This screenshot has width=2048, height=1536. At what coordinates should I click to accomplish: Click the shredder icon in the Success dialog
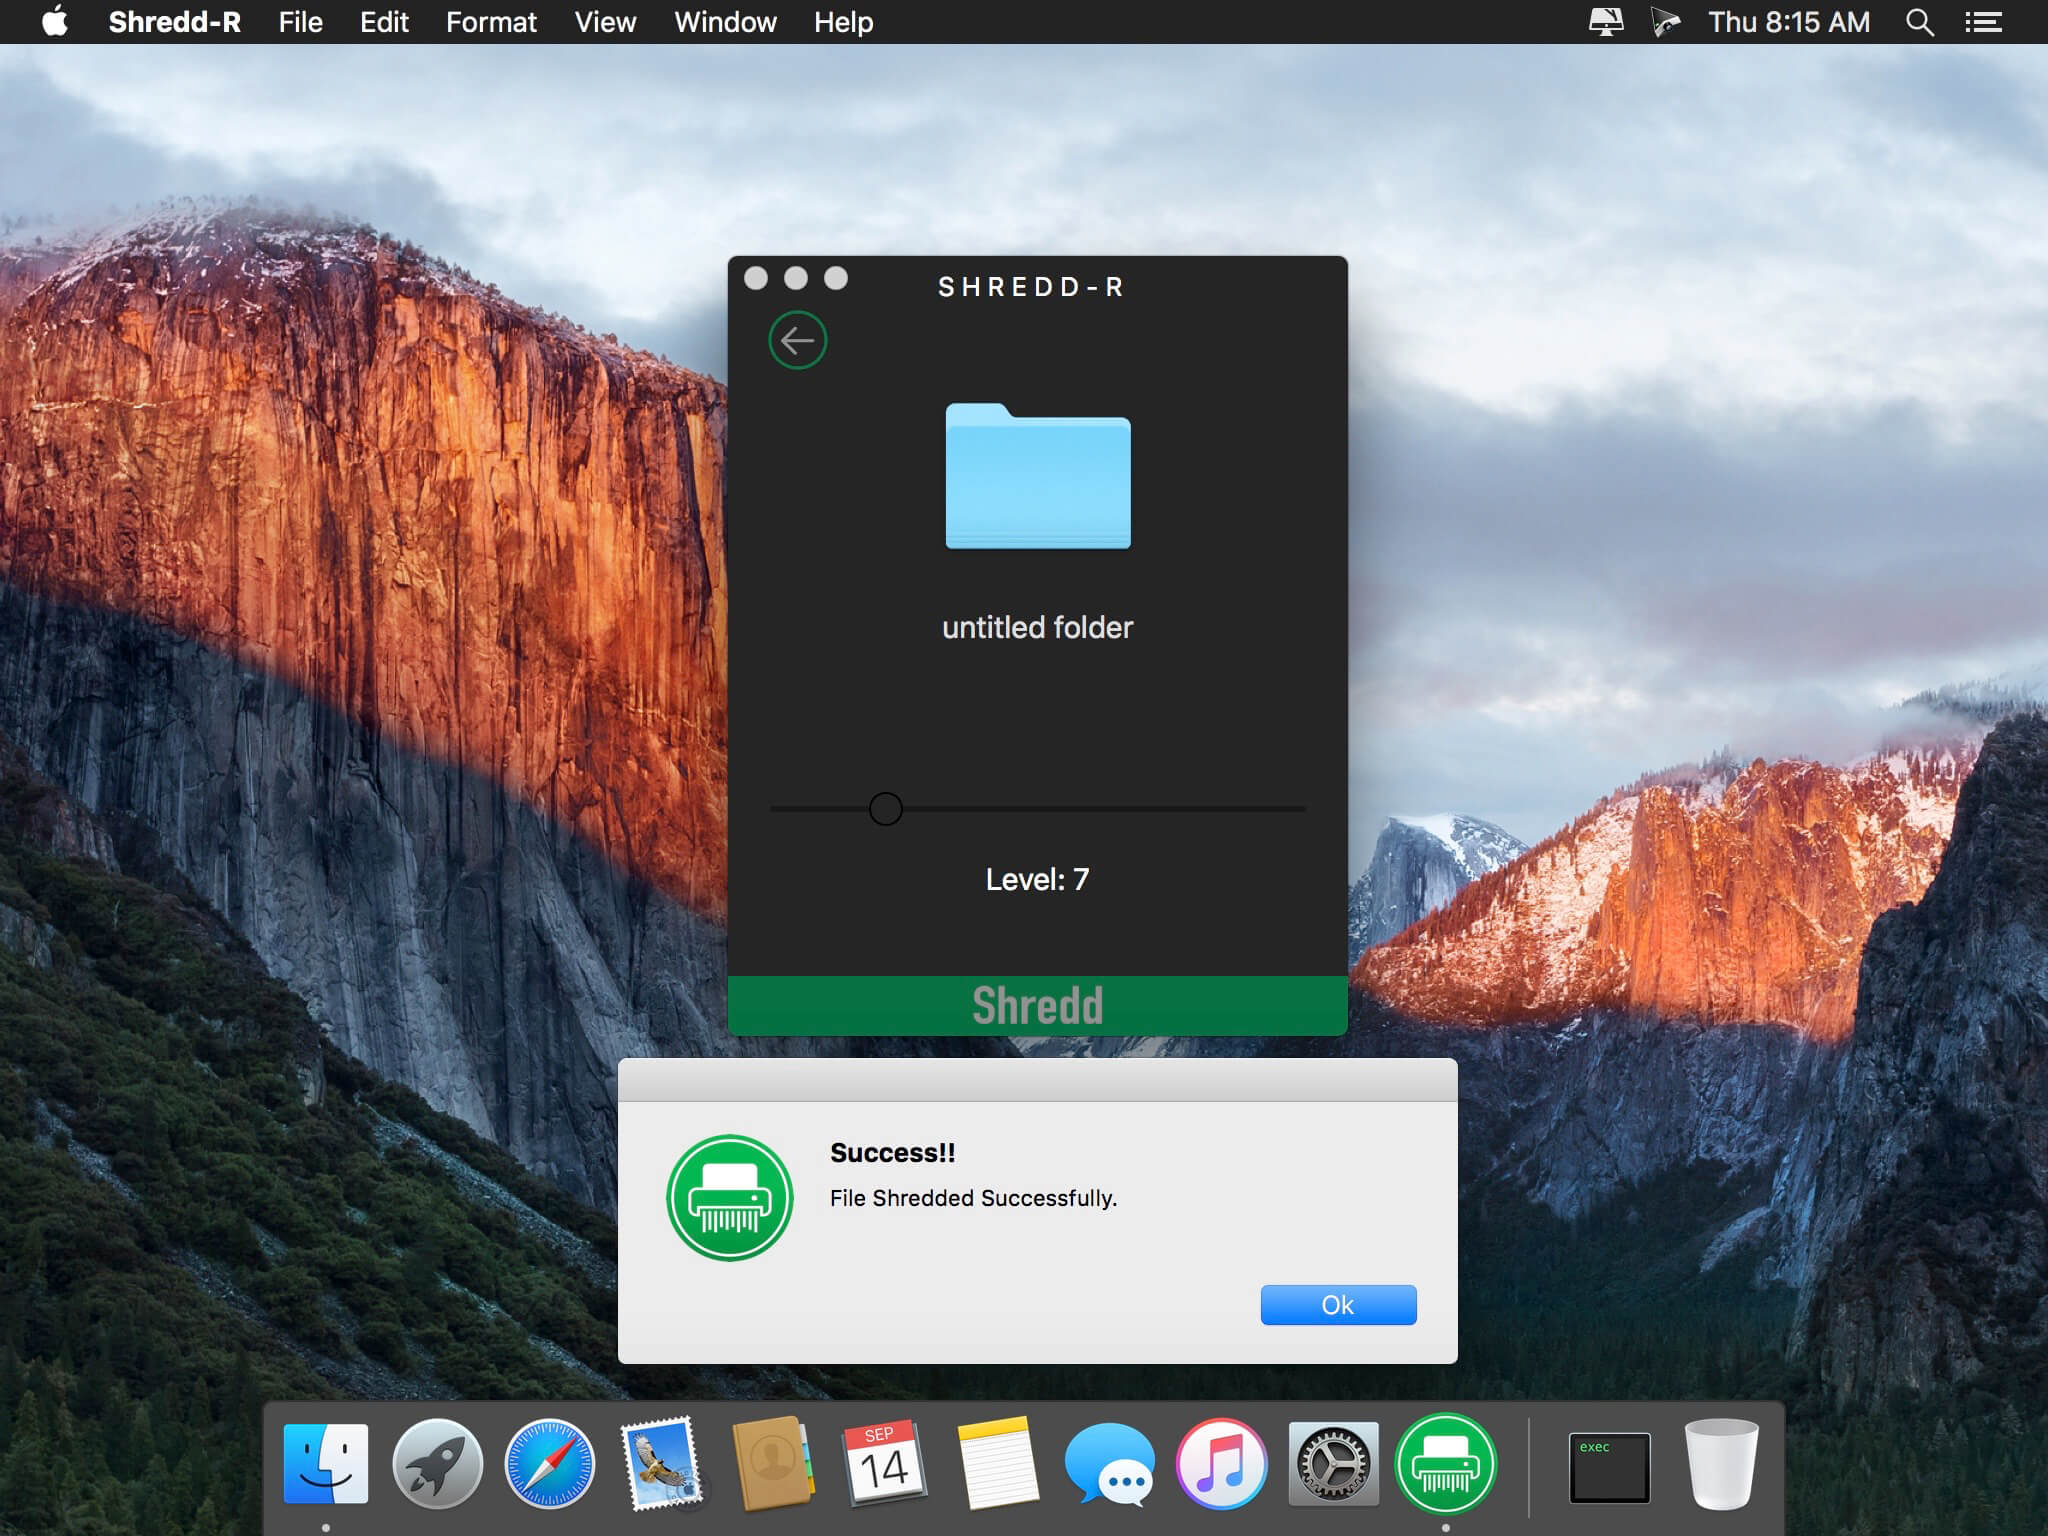(730, 1198)
